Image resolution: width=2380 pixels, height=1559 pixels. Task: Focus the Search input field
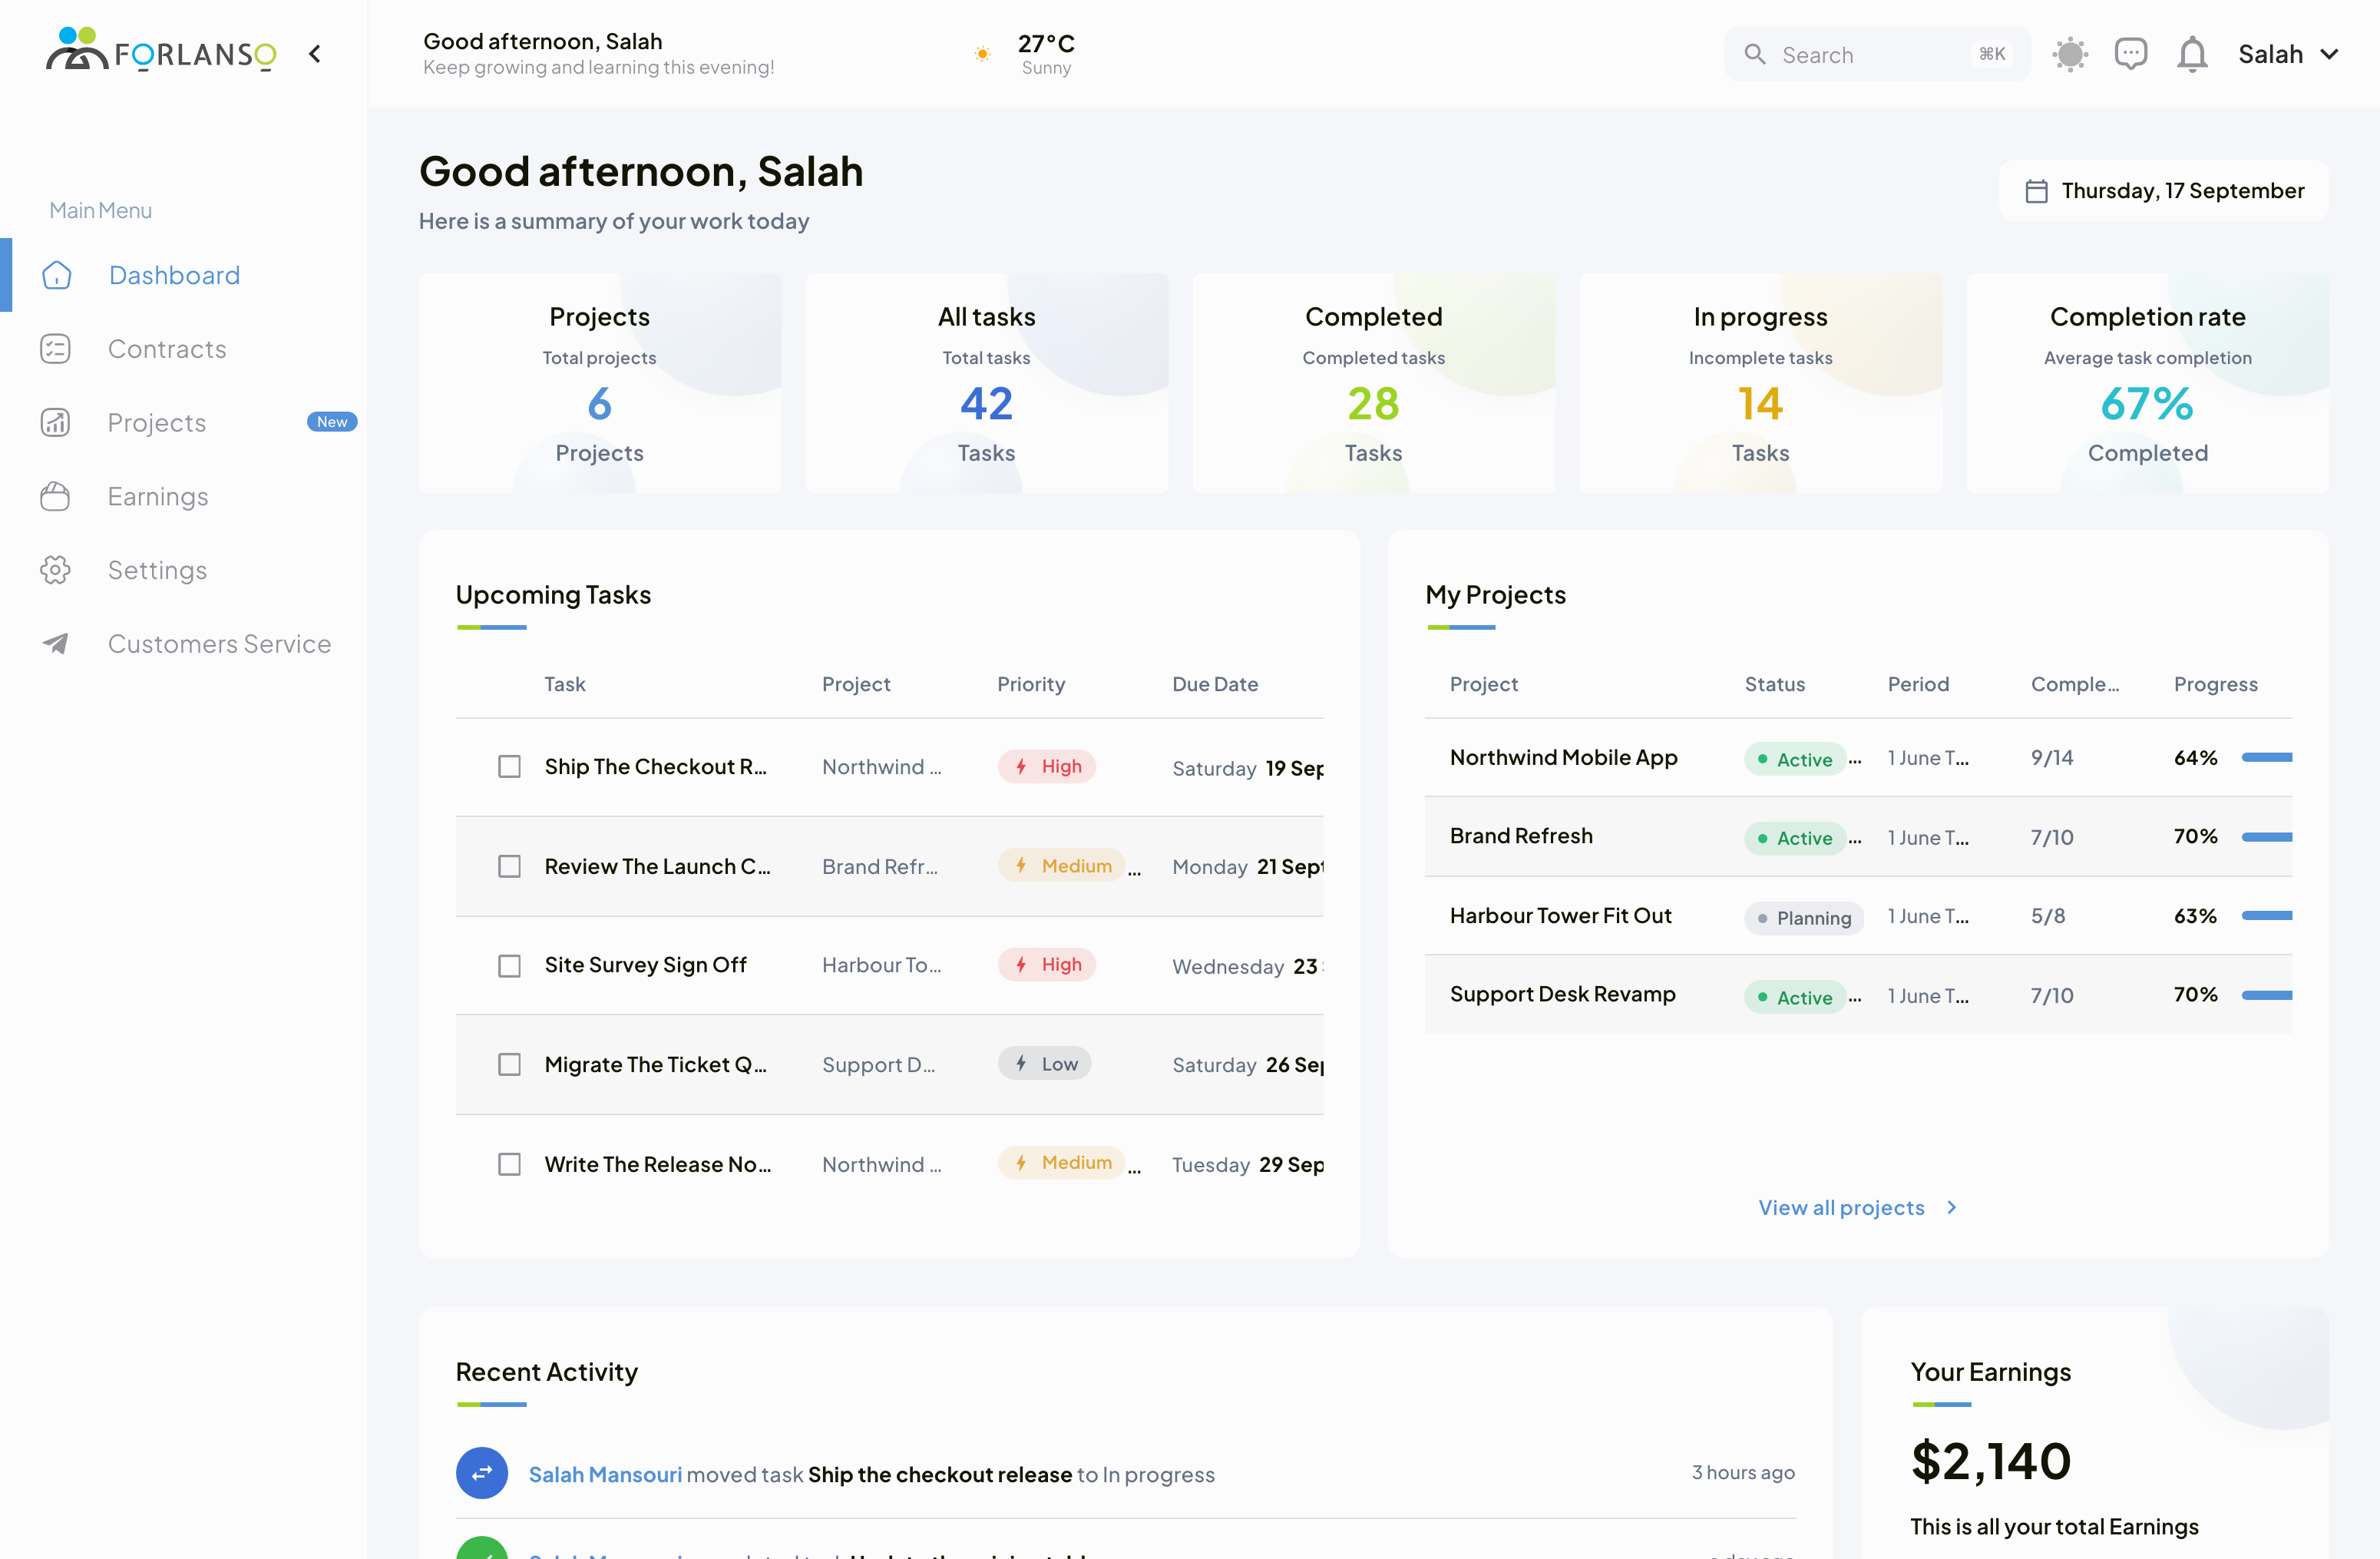click(1876, 54)
